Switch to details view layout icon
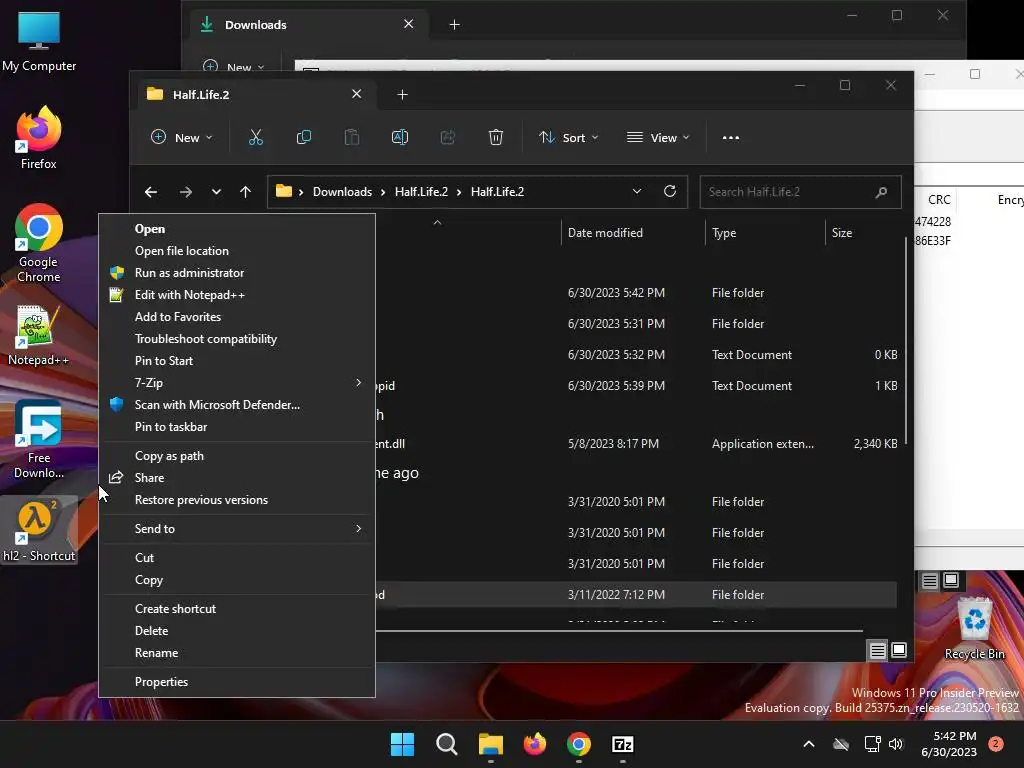The image size is (1024, 768). 877,650
